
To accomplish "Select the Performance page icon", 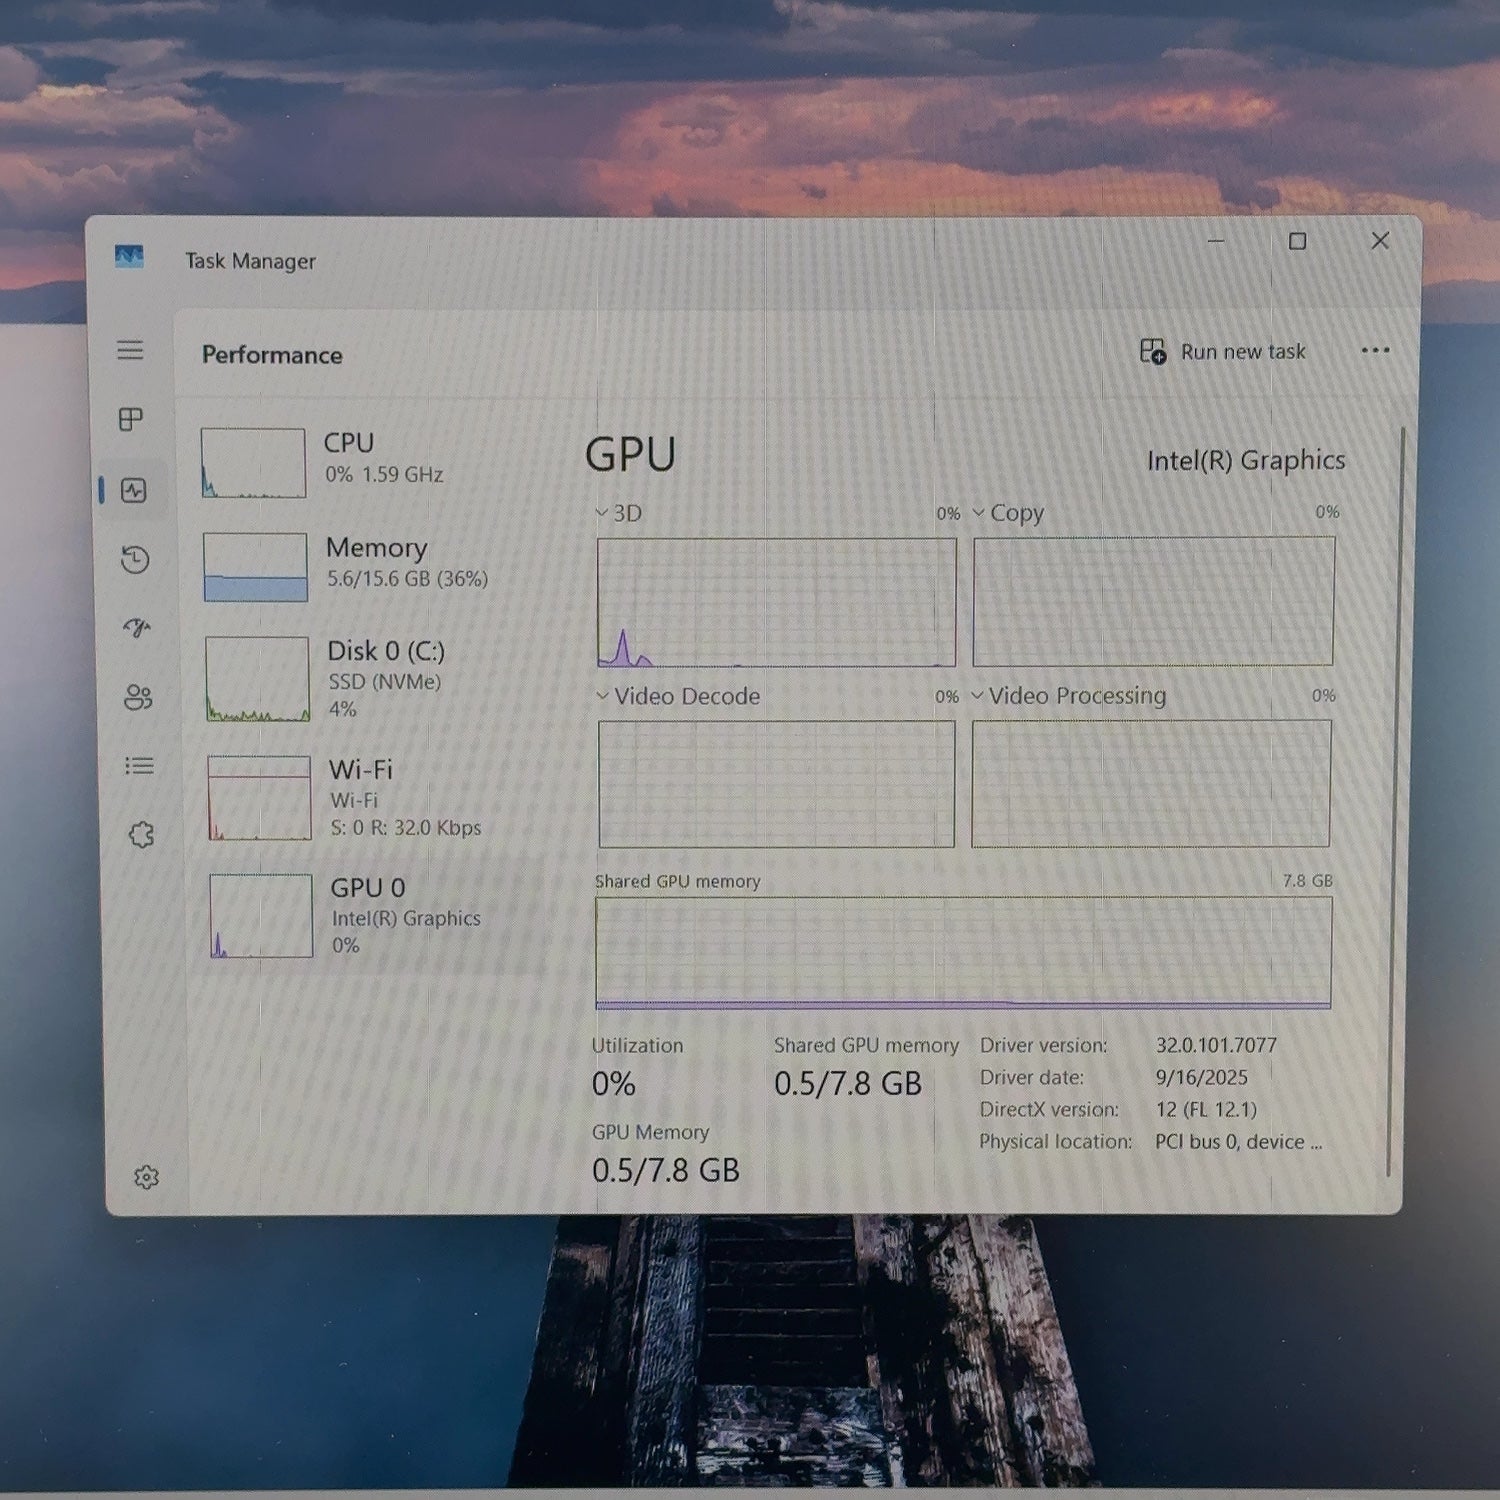I will click(134, 490).
